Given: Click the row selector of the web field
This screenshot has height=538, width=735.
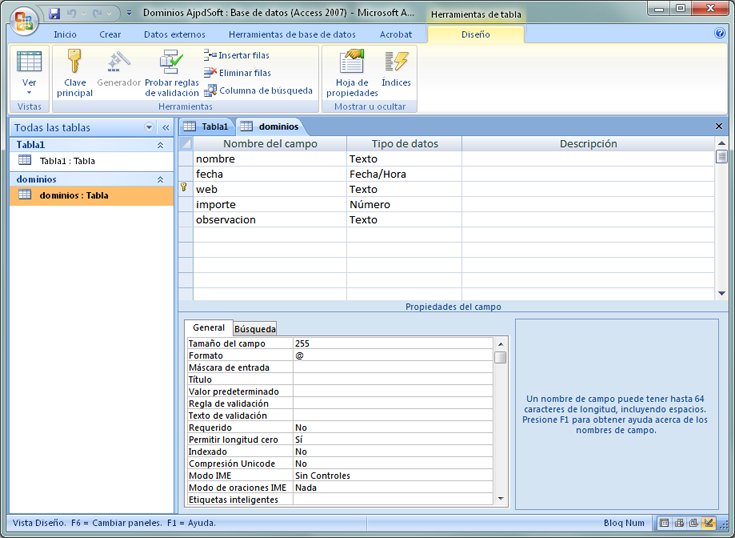Looking at the screenshot, I should pyautogui.click(x=185, y=189).
